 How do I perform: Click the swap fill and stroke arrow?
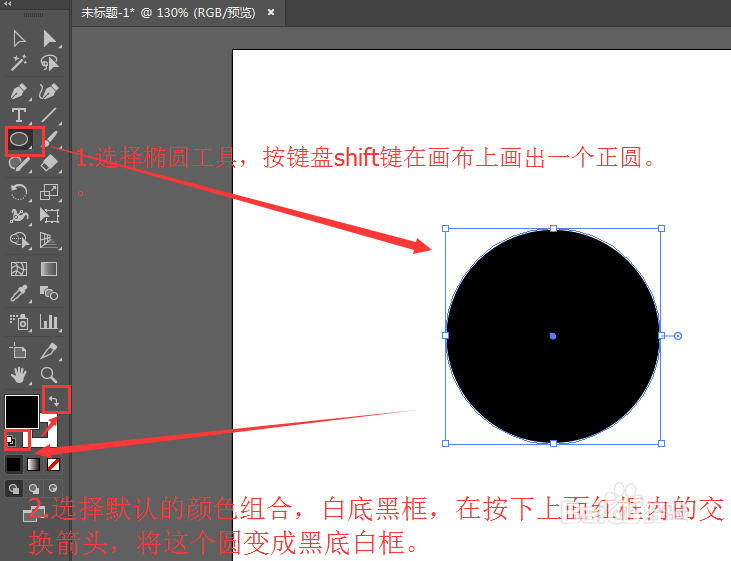point(55,401)
